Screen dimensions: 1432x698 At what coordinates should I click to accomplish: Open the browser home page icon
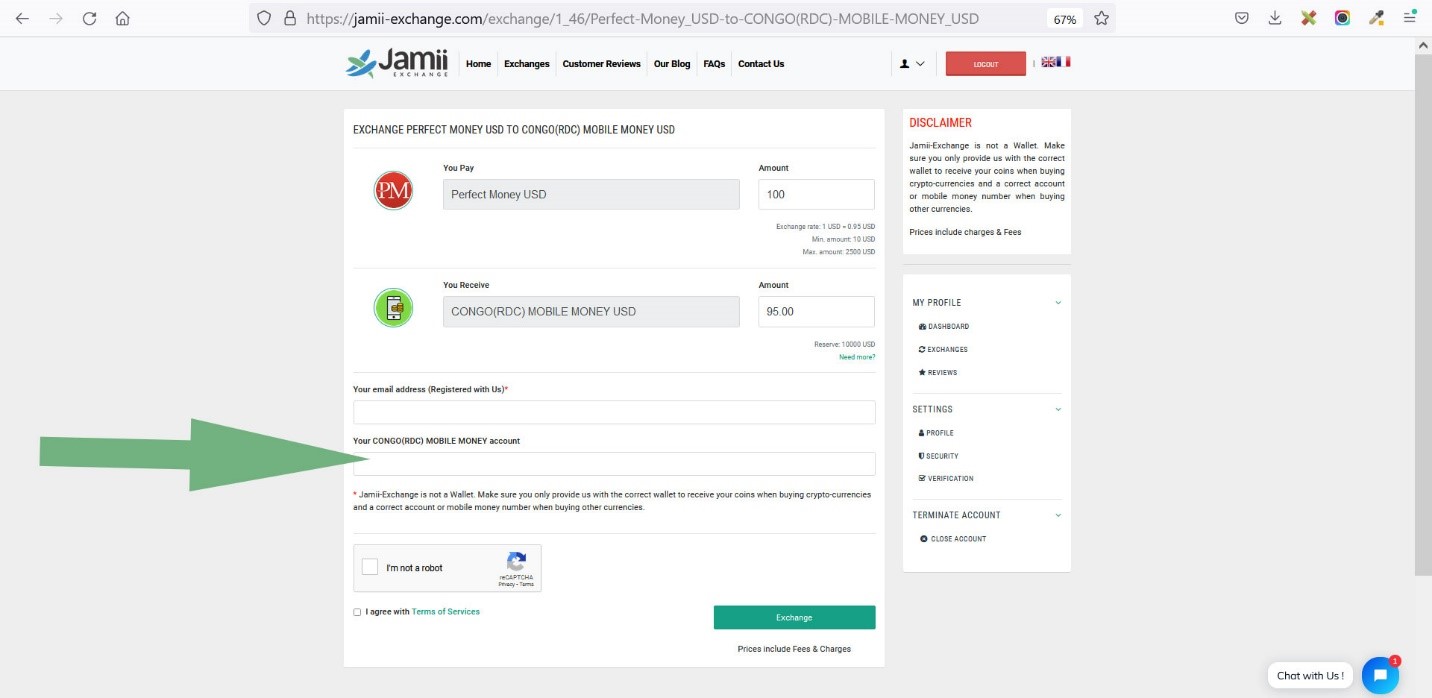tap(122, 18)
